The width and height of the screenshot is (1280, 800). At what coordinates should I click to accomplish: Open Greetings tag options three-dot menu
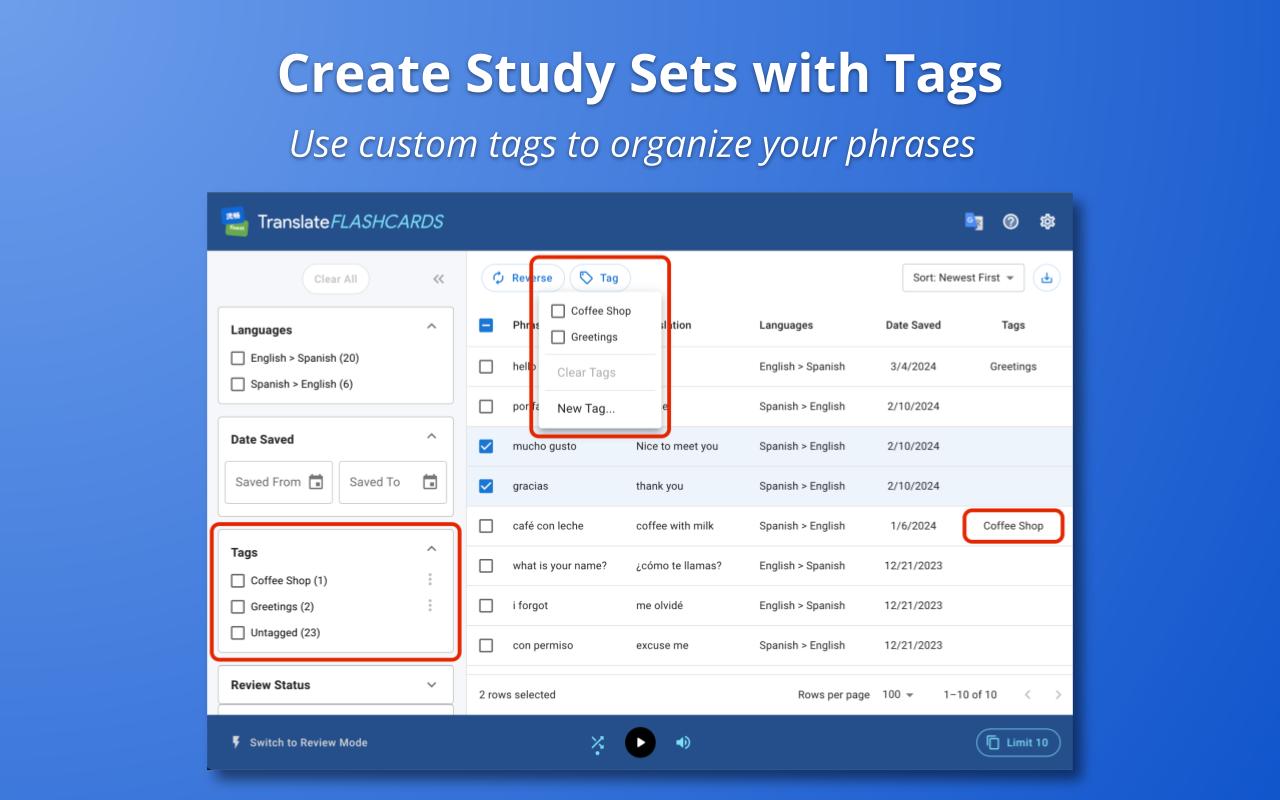[430, 606]
